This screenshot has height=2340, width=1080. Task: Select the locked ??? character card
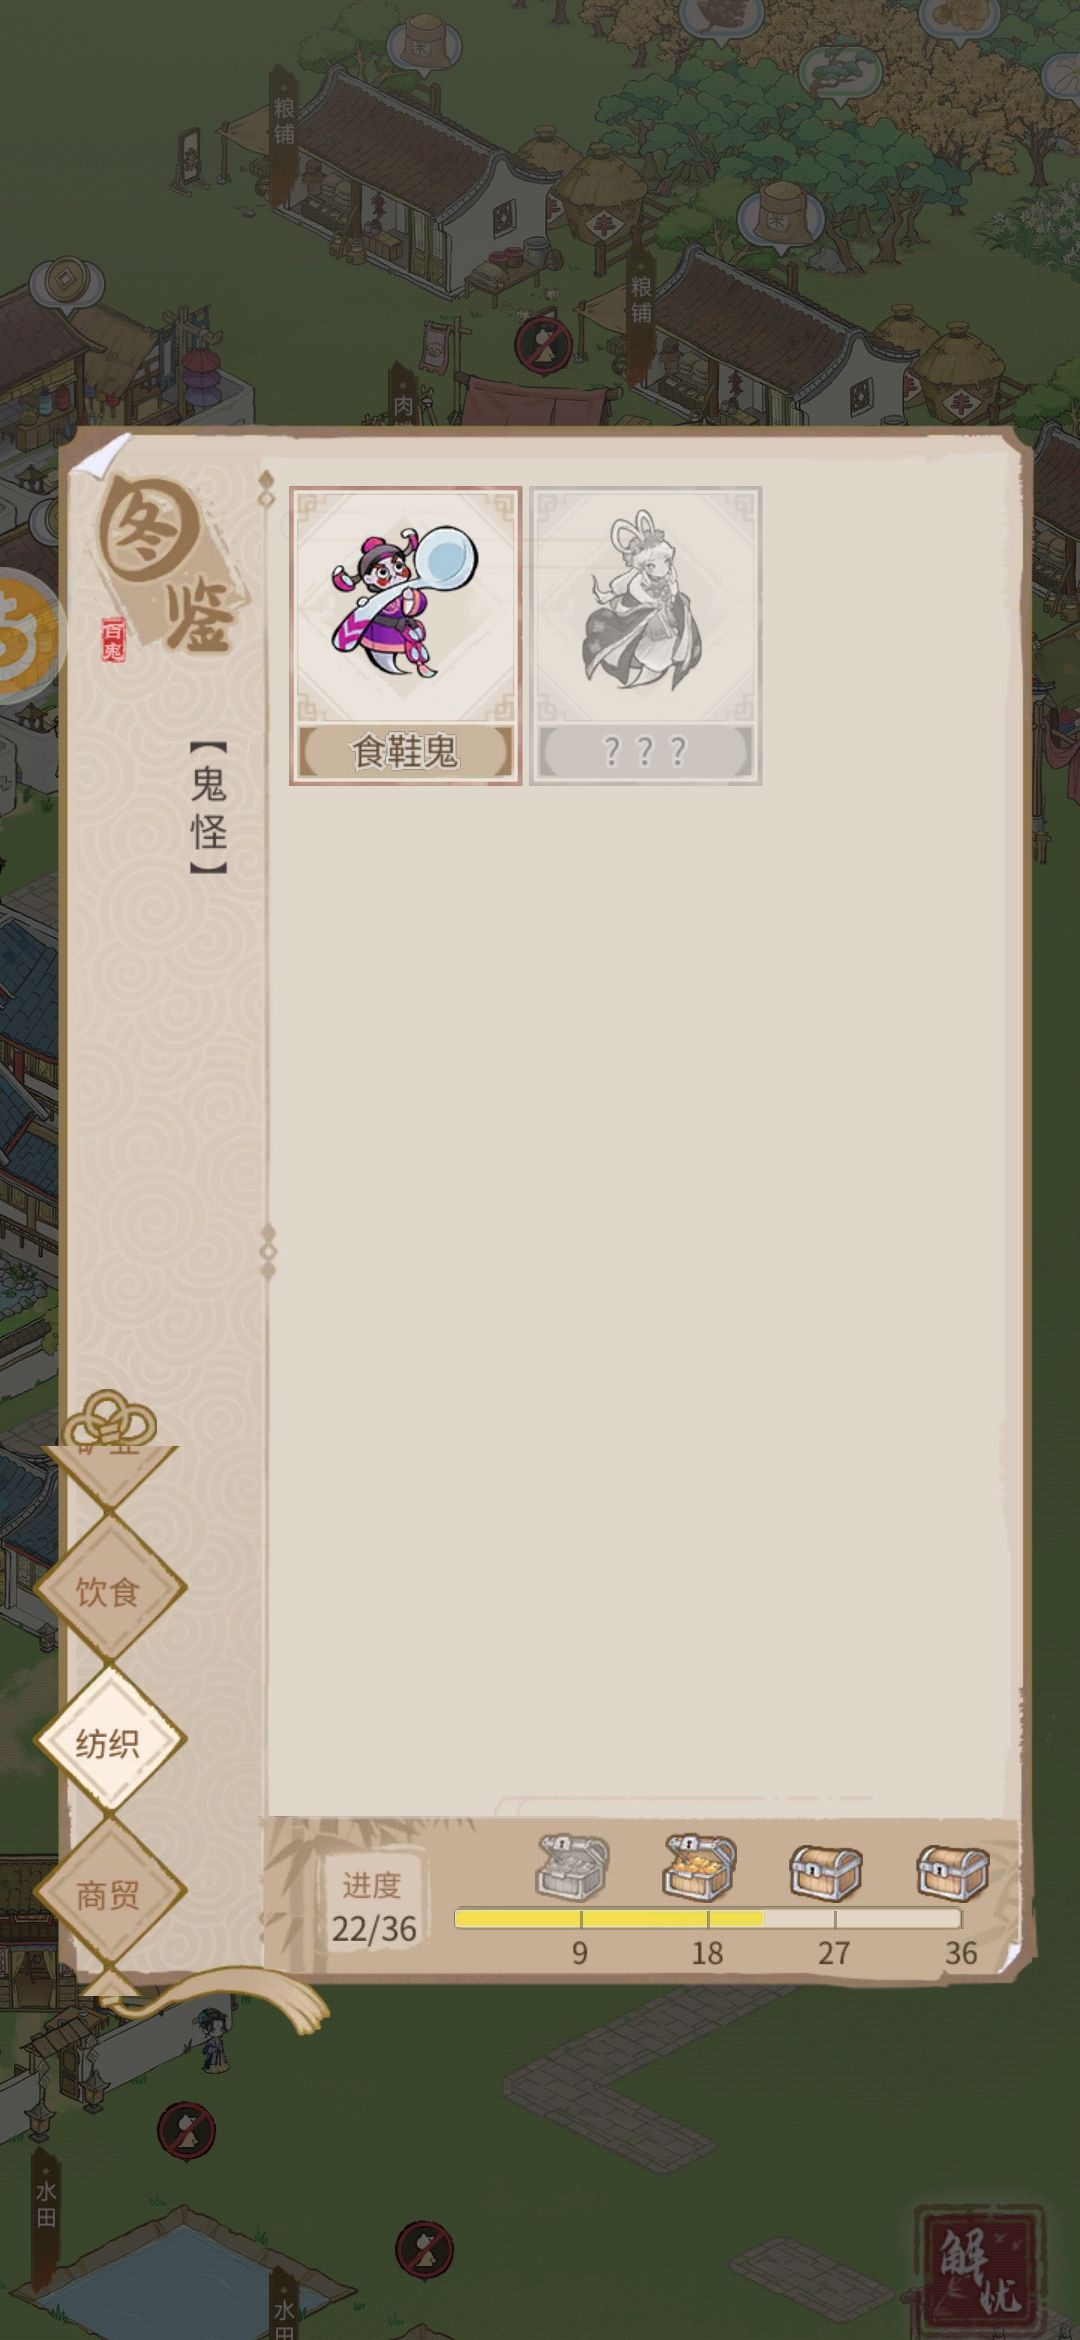645,635
